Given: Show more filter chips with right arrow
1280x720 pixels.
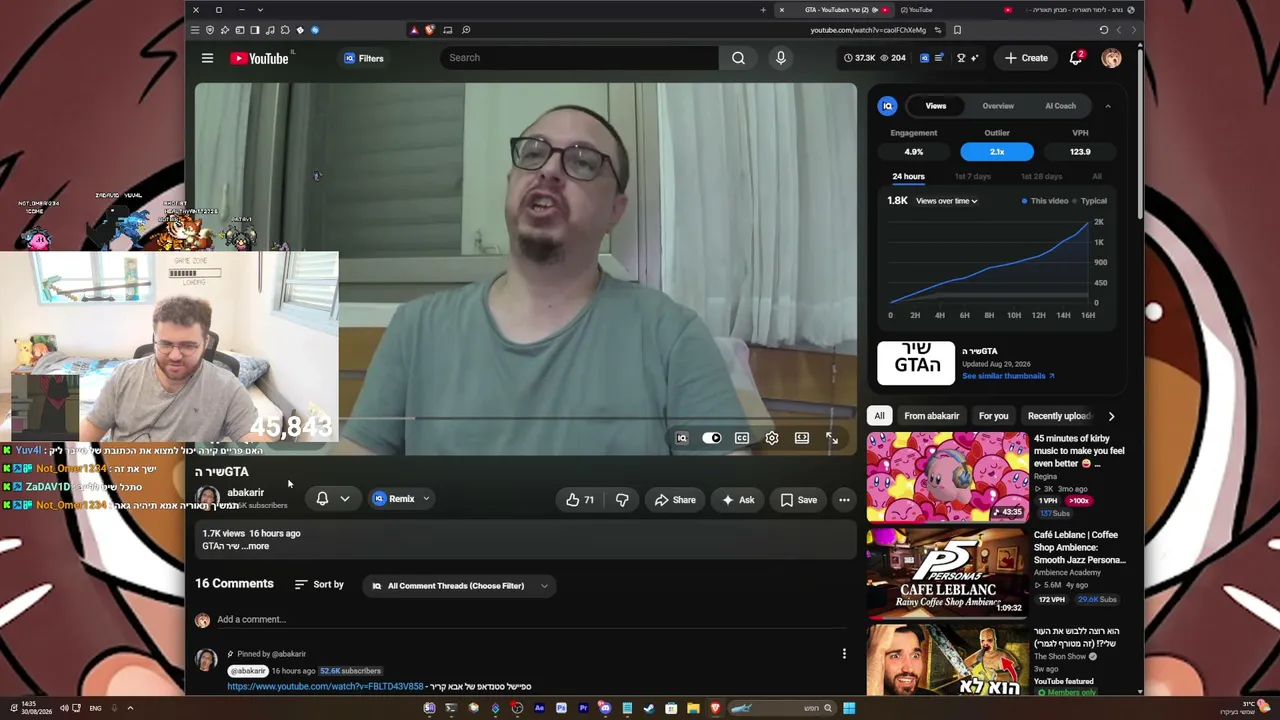Looking at the screenshot, I should (1111, 416).
